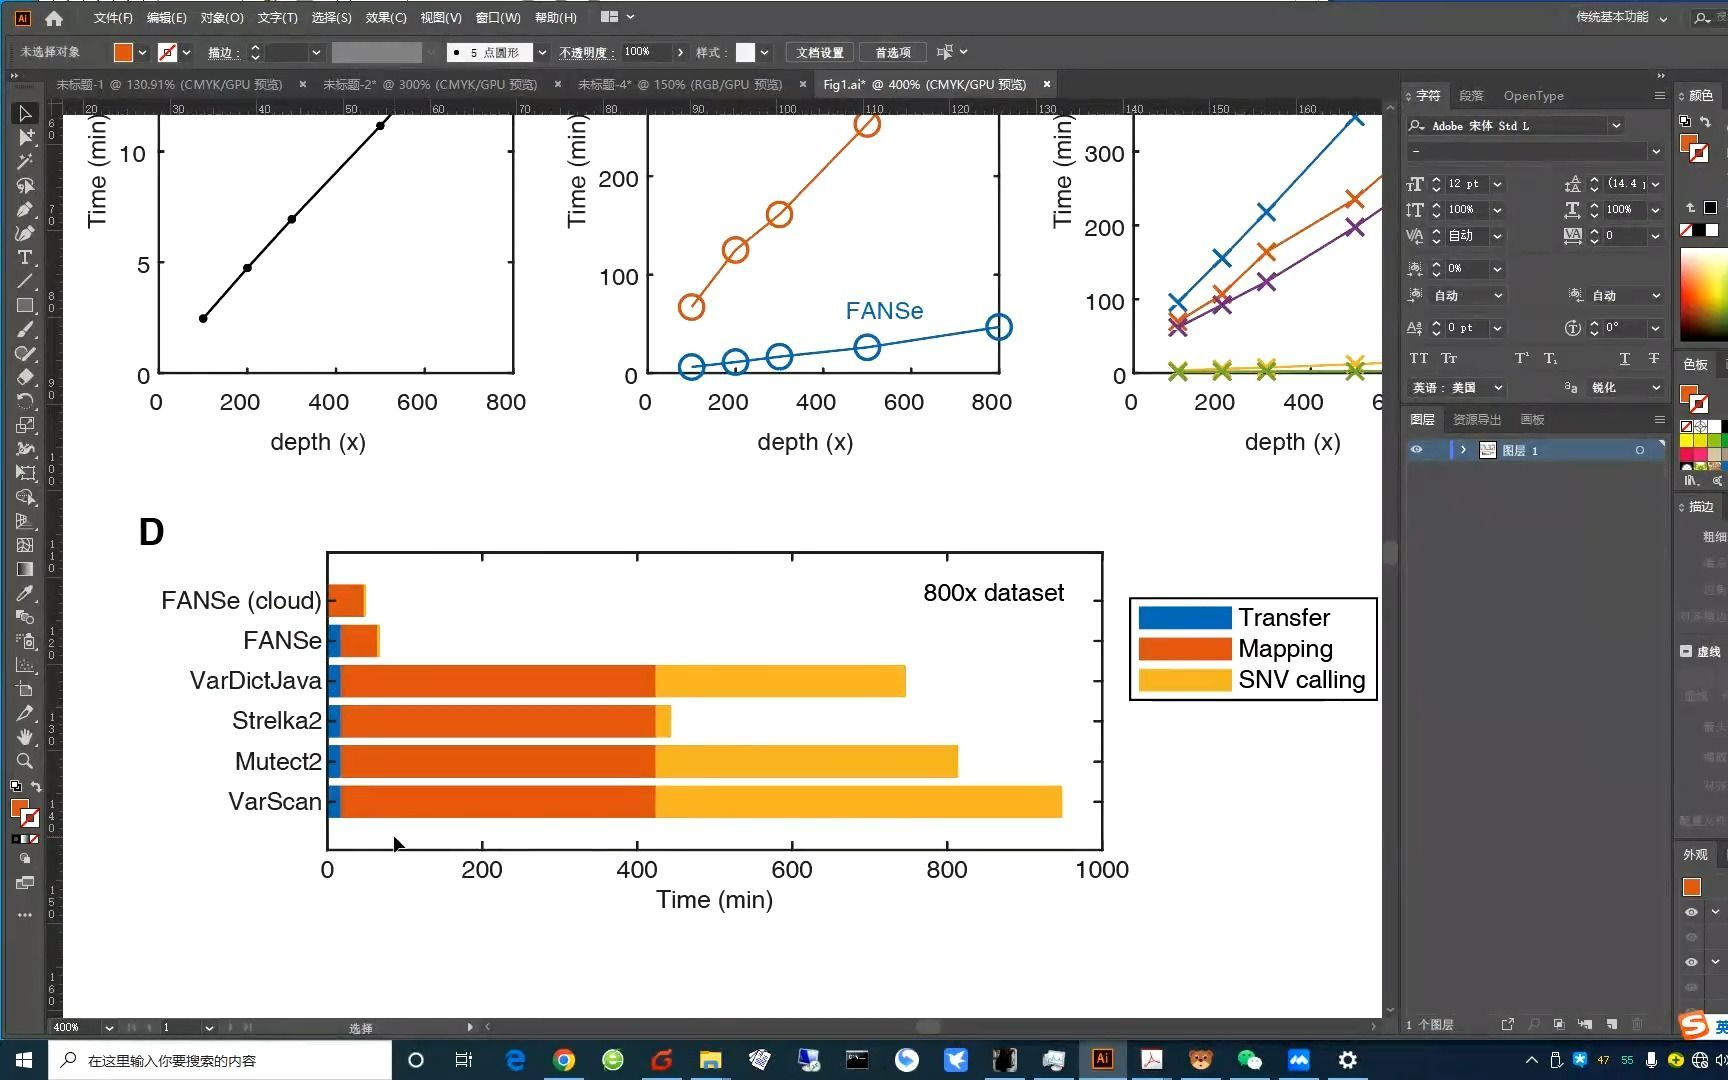Screen dimensions: 1728x1080
Task: Select the Rotate tool
Action: [x=25, y=401]
